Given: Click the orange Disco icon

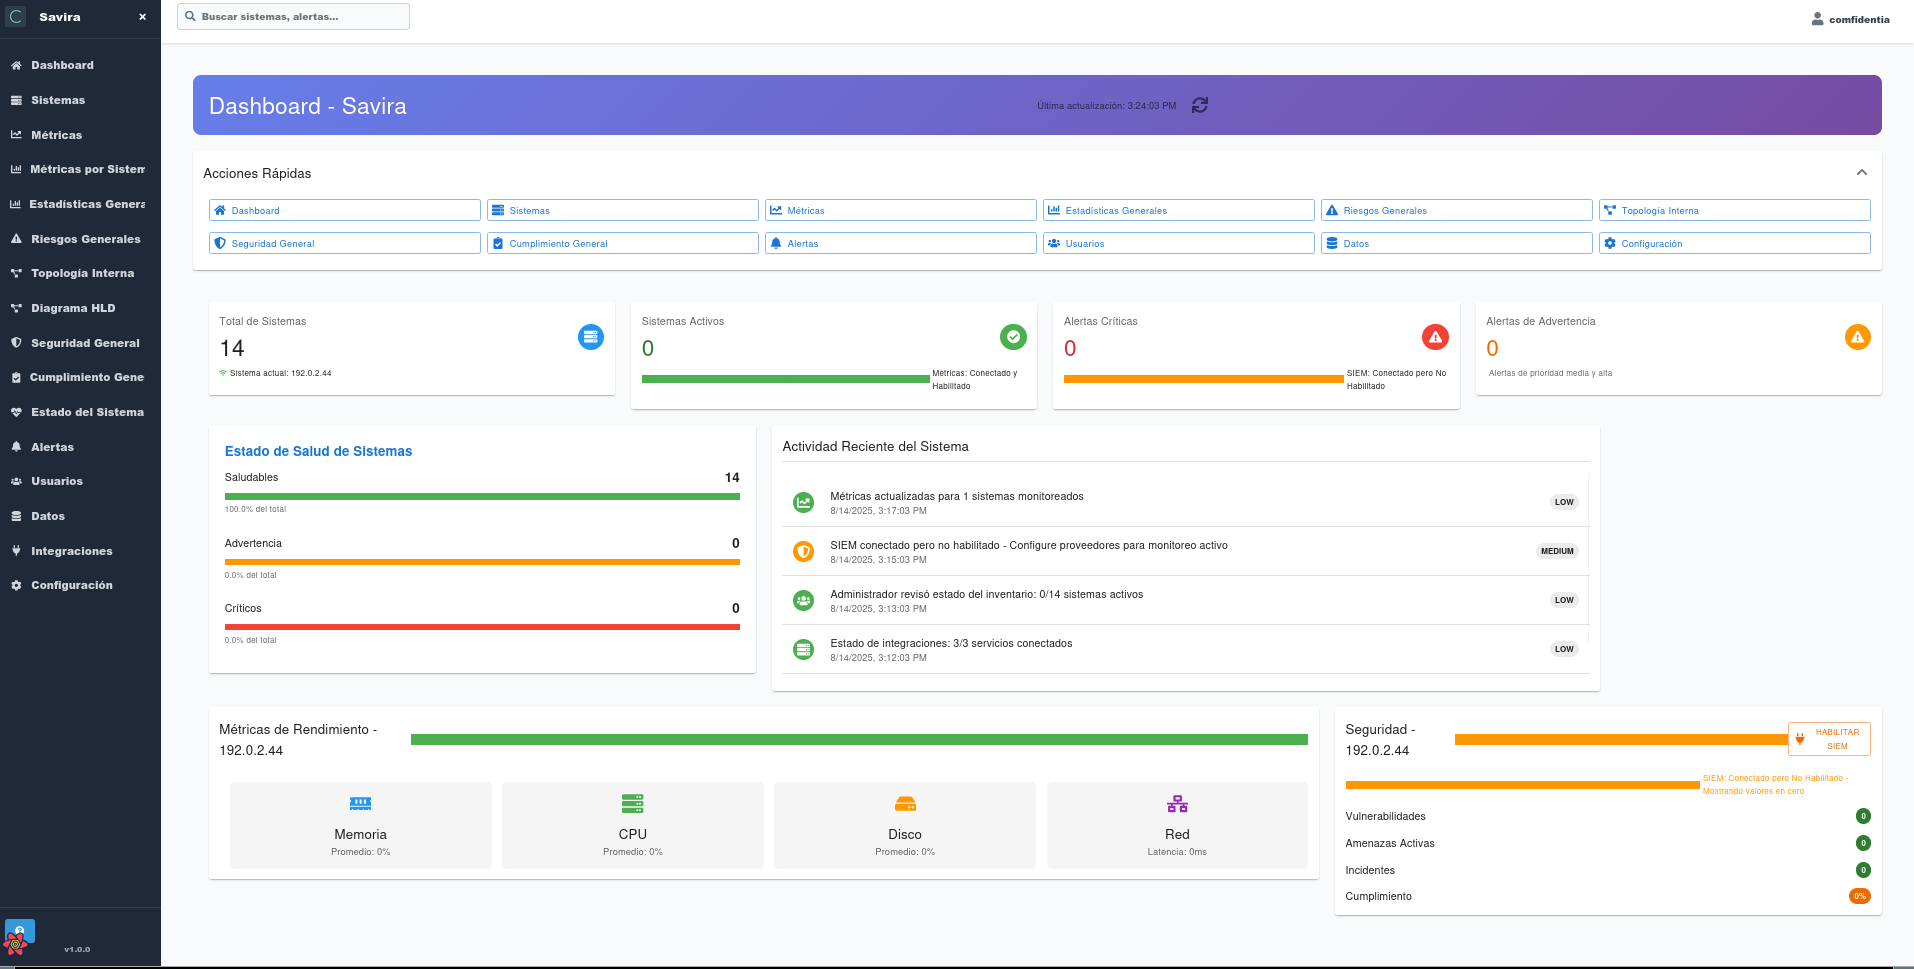Looking at the screenshot, I should pyautogui.click(x=904, y=803).
